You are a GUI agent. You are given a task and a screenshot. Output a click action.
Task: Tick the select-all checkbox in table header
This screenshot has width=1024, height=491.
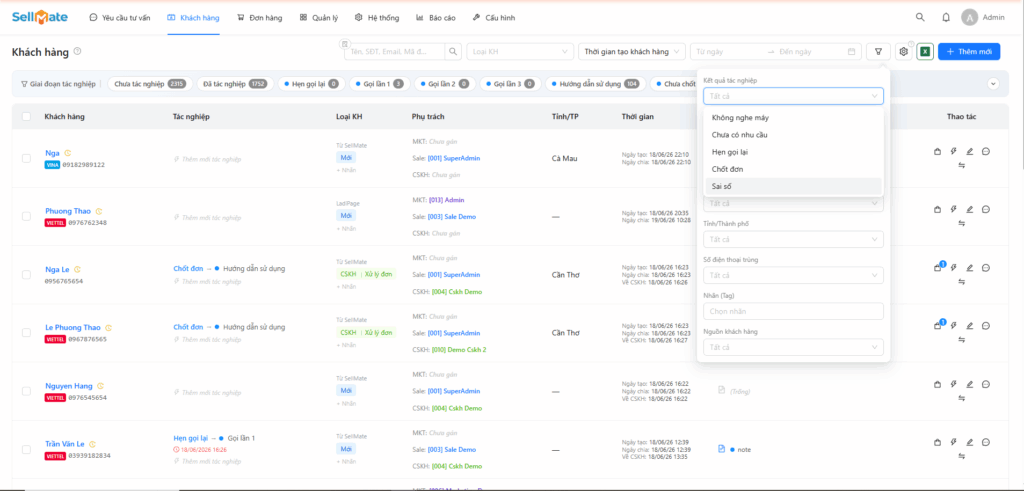point(26,116)
